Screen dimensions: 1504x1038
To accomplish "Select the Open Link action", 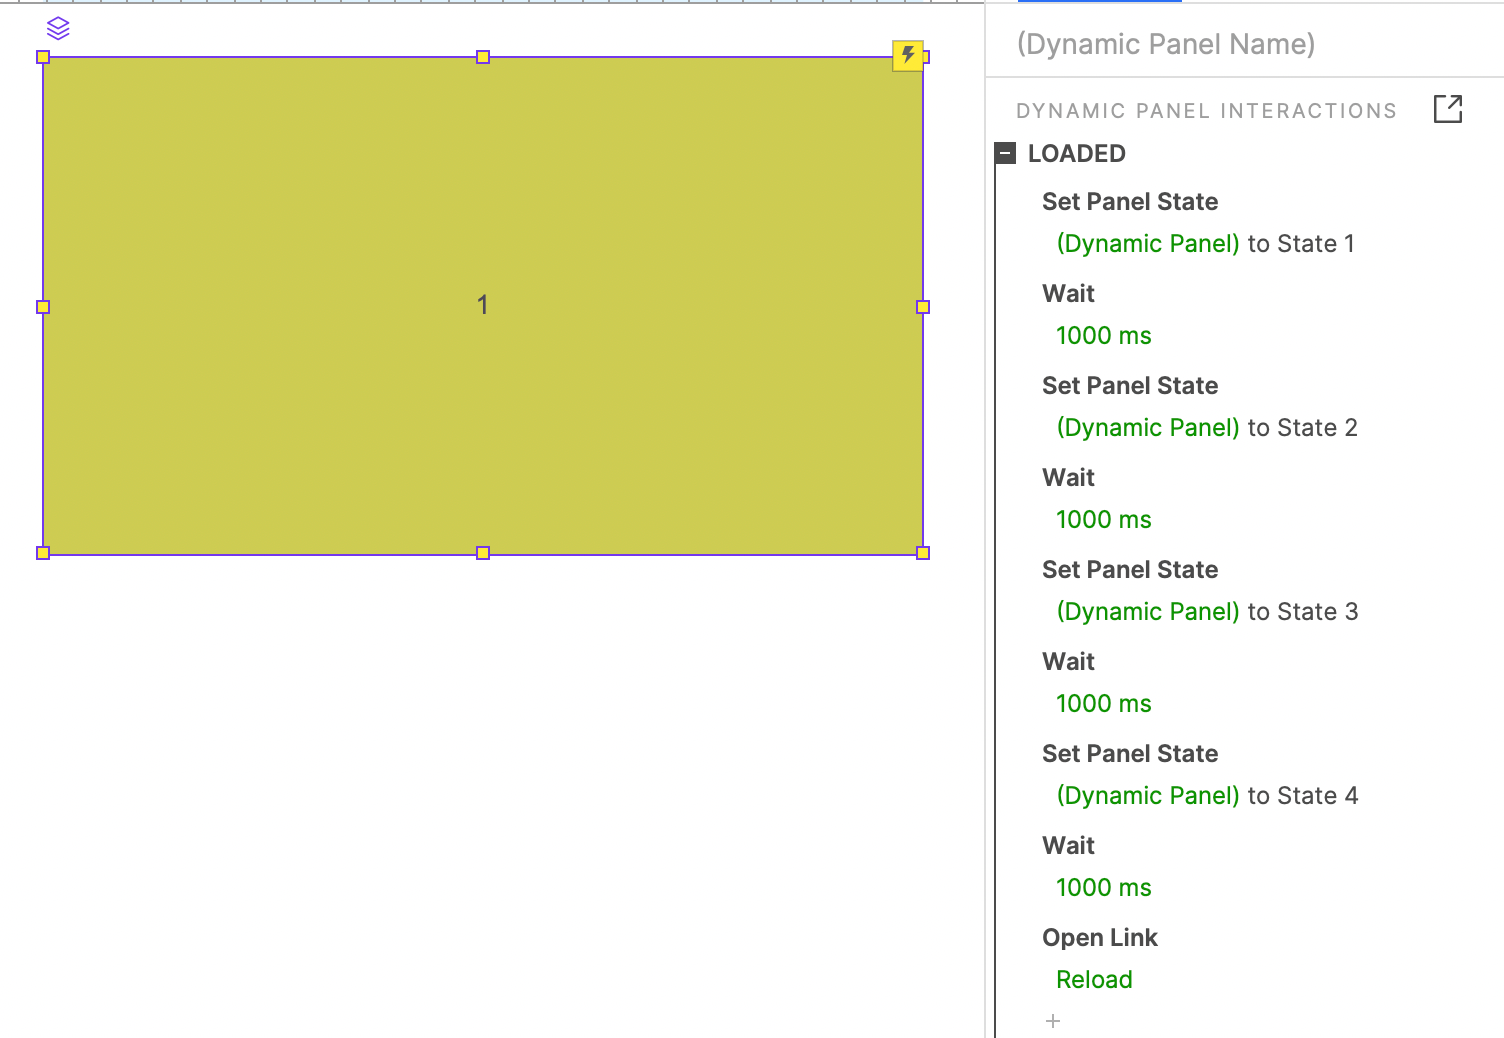I will [1100, 938].
